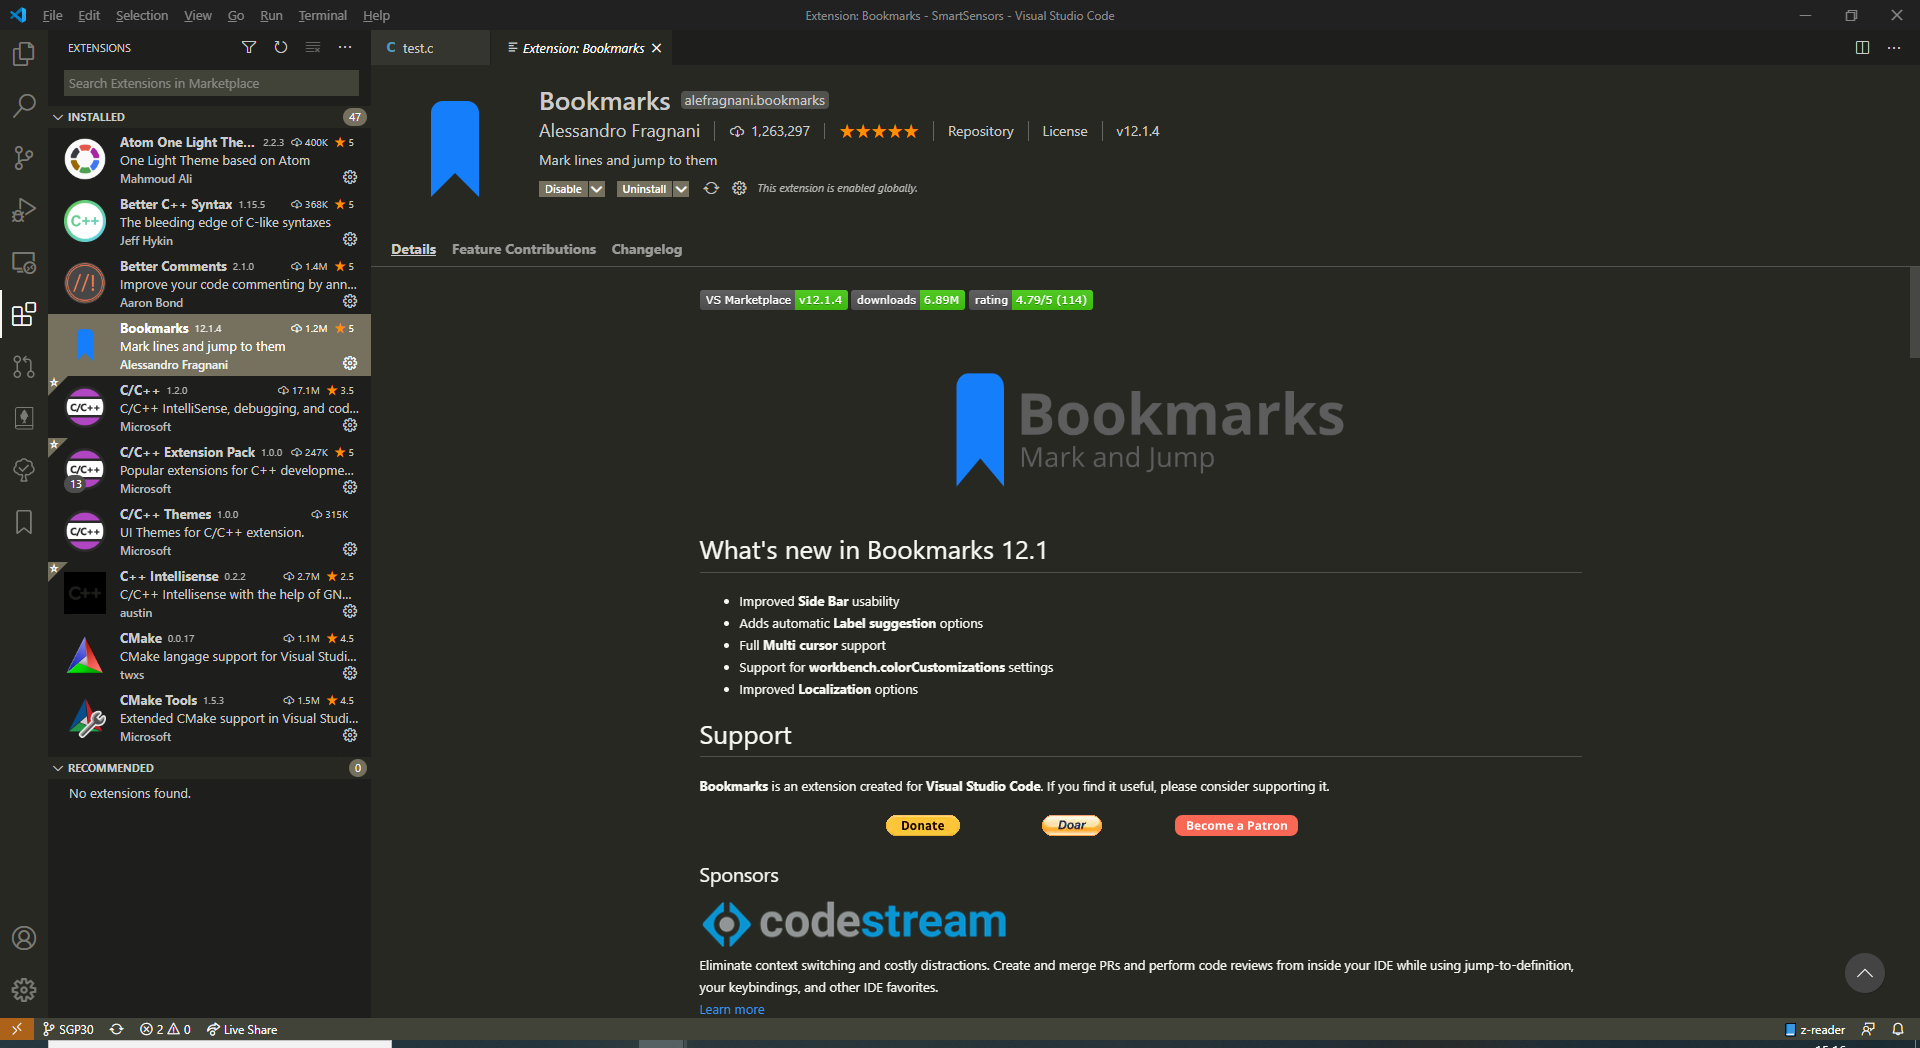1920x1048 pixels.
Task: Open errors and warnings in status bar
Action: coord(165,1029)
